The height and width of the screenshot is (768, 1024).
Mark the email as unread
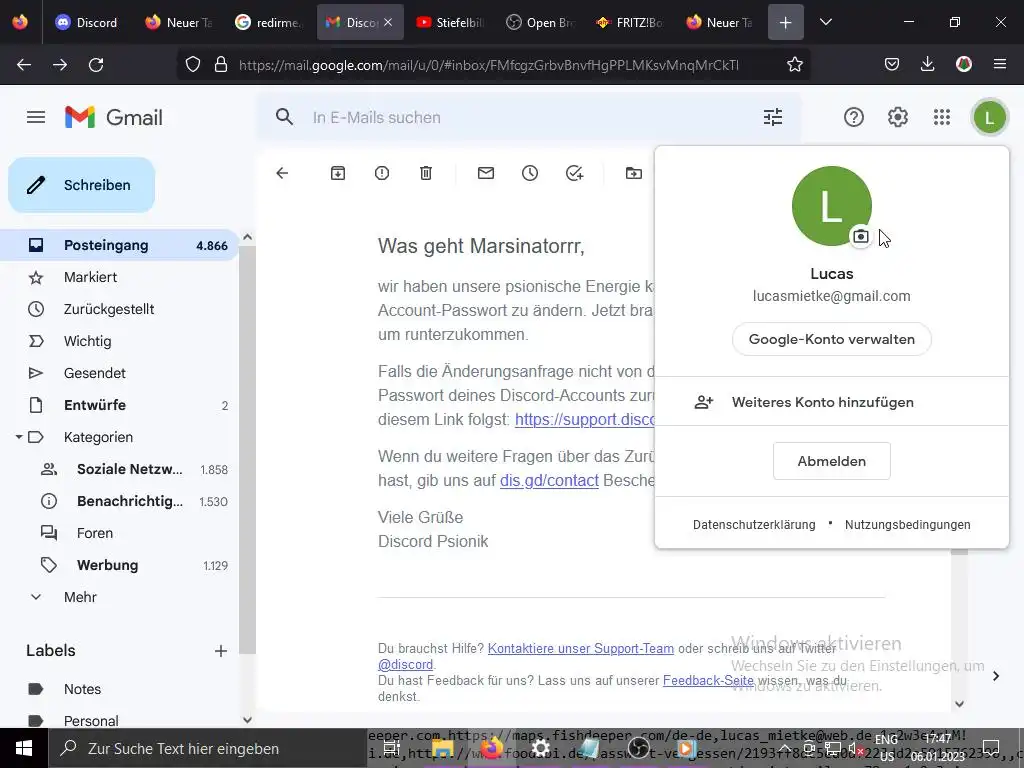(x=486, y=173)
